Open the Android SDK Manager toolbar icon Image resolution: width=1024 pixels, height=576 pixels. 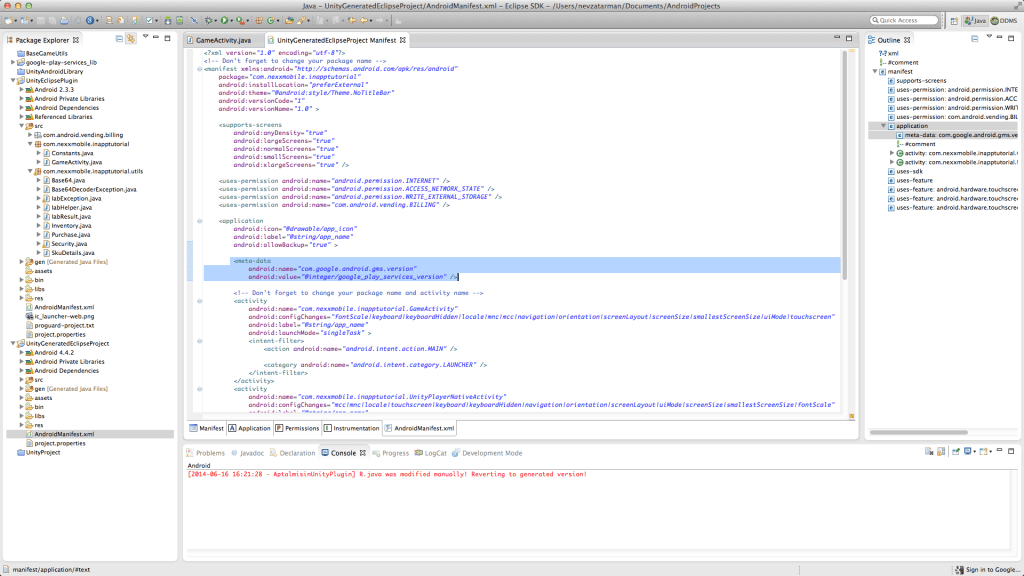[x=167, y=19]
